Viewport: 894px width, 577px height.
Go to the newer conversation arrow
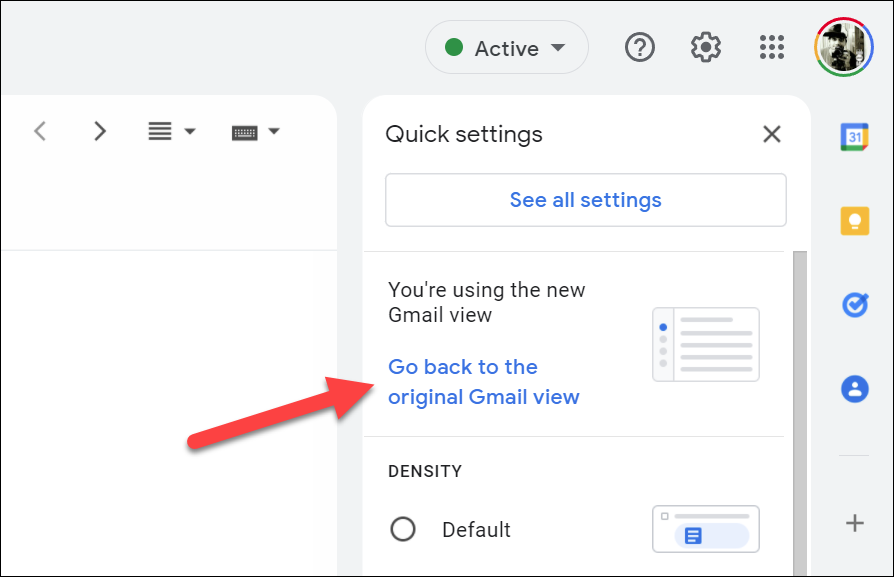(x=40, y=131)
